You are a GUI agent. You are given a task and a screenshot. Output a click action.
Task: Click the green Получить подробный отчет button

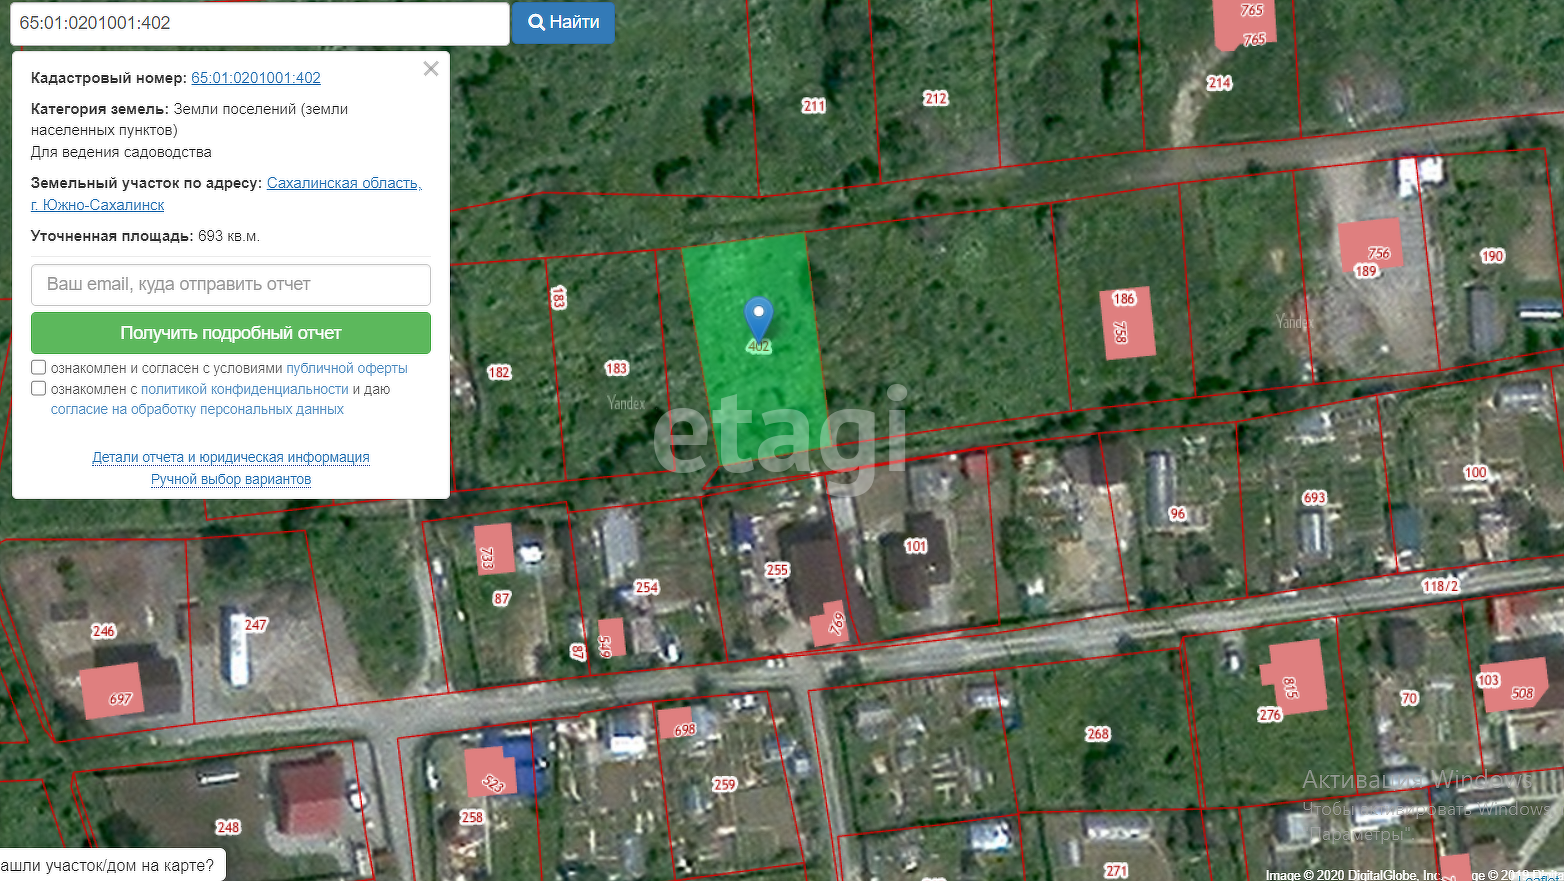pyautogui.click(x=231, y=333)
